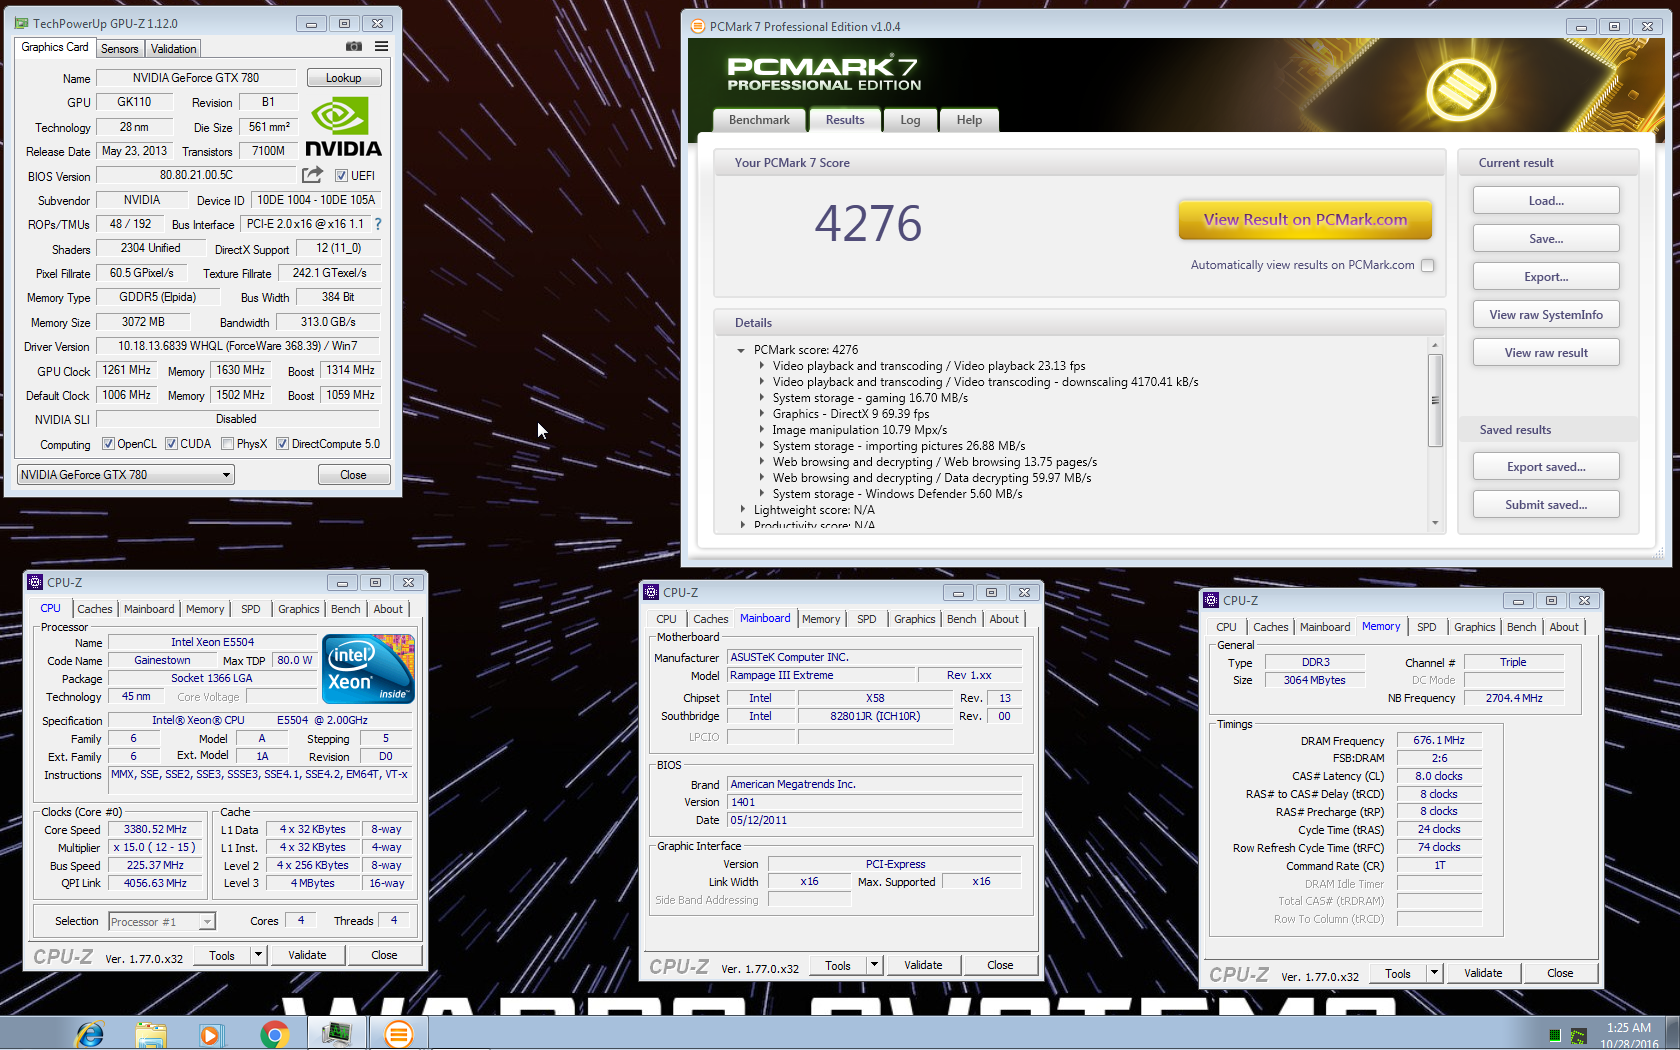This screenshot has height=1050, width=1680.
Task: Click CPU-Z Memory window title icon
Action: [x=1211, y=600]
